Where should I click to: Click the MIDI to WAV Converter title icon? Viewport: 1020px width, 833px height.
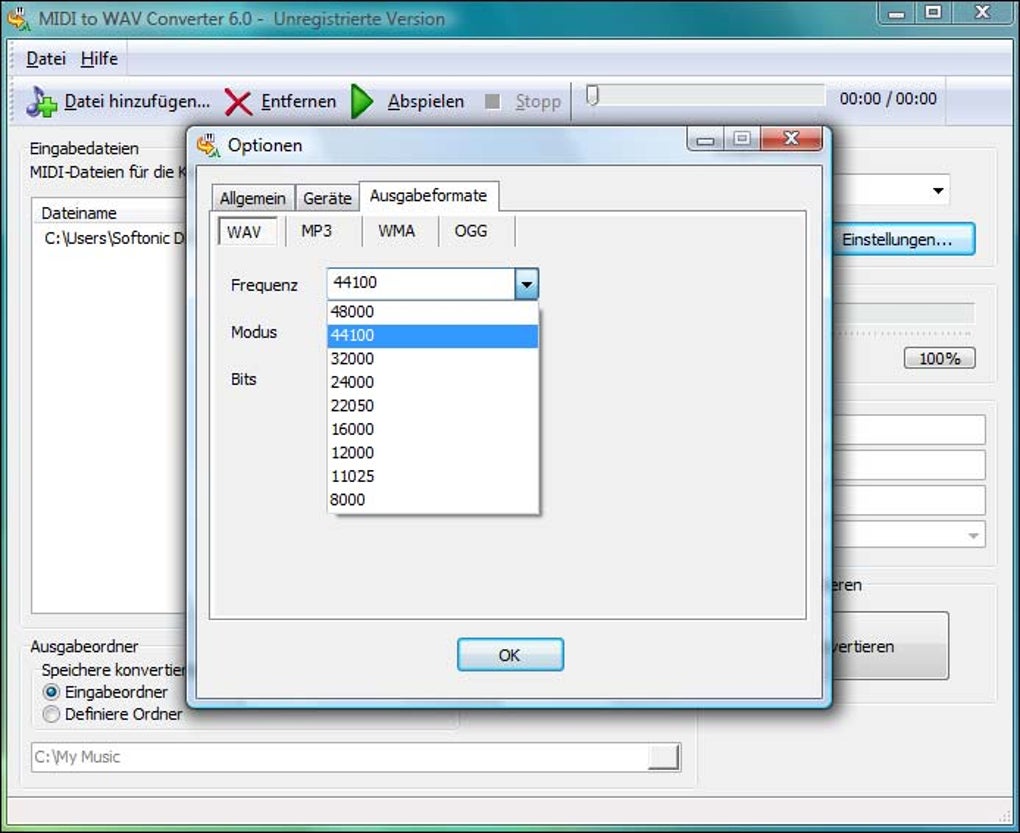[x=18, y=18]
